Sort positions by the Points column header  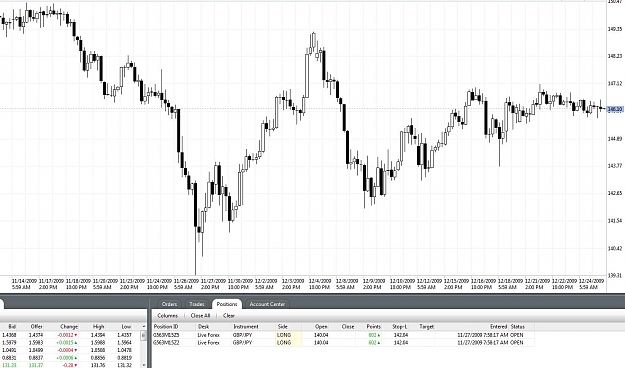(x=373, y=327)
